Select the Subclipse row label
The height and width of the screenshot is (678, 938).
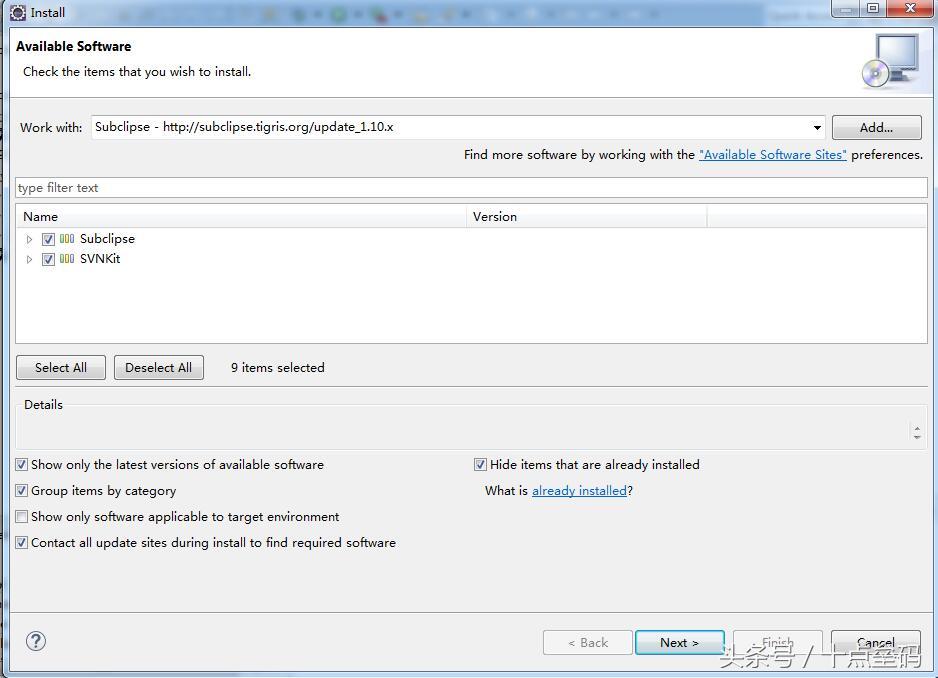coord(108,239)
